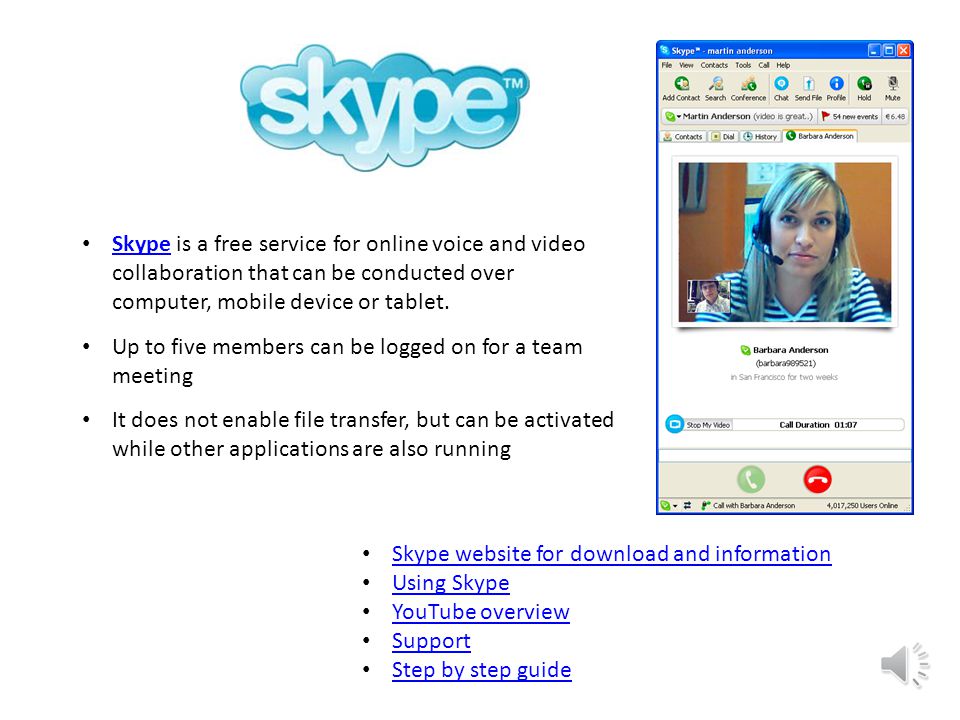Click the Stop My Video button
The width and height of the screenshot is (960, 720).
click(x=708, y=425)
